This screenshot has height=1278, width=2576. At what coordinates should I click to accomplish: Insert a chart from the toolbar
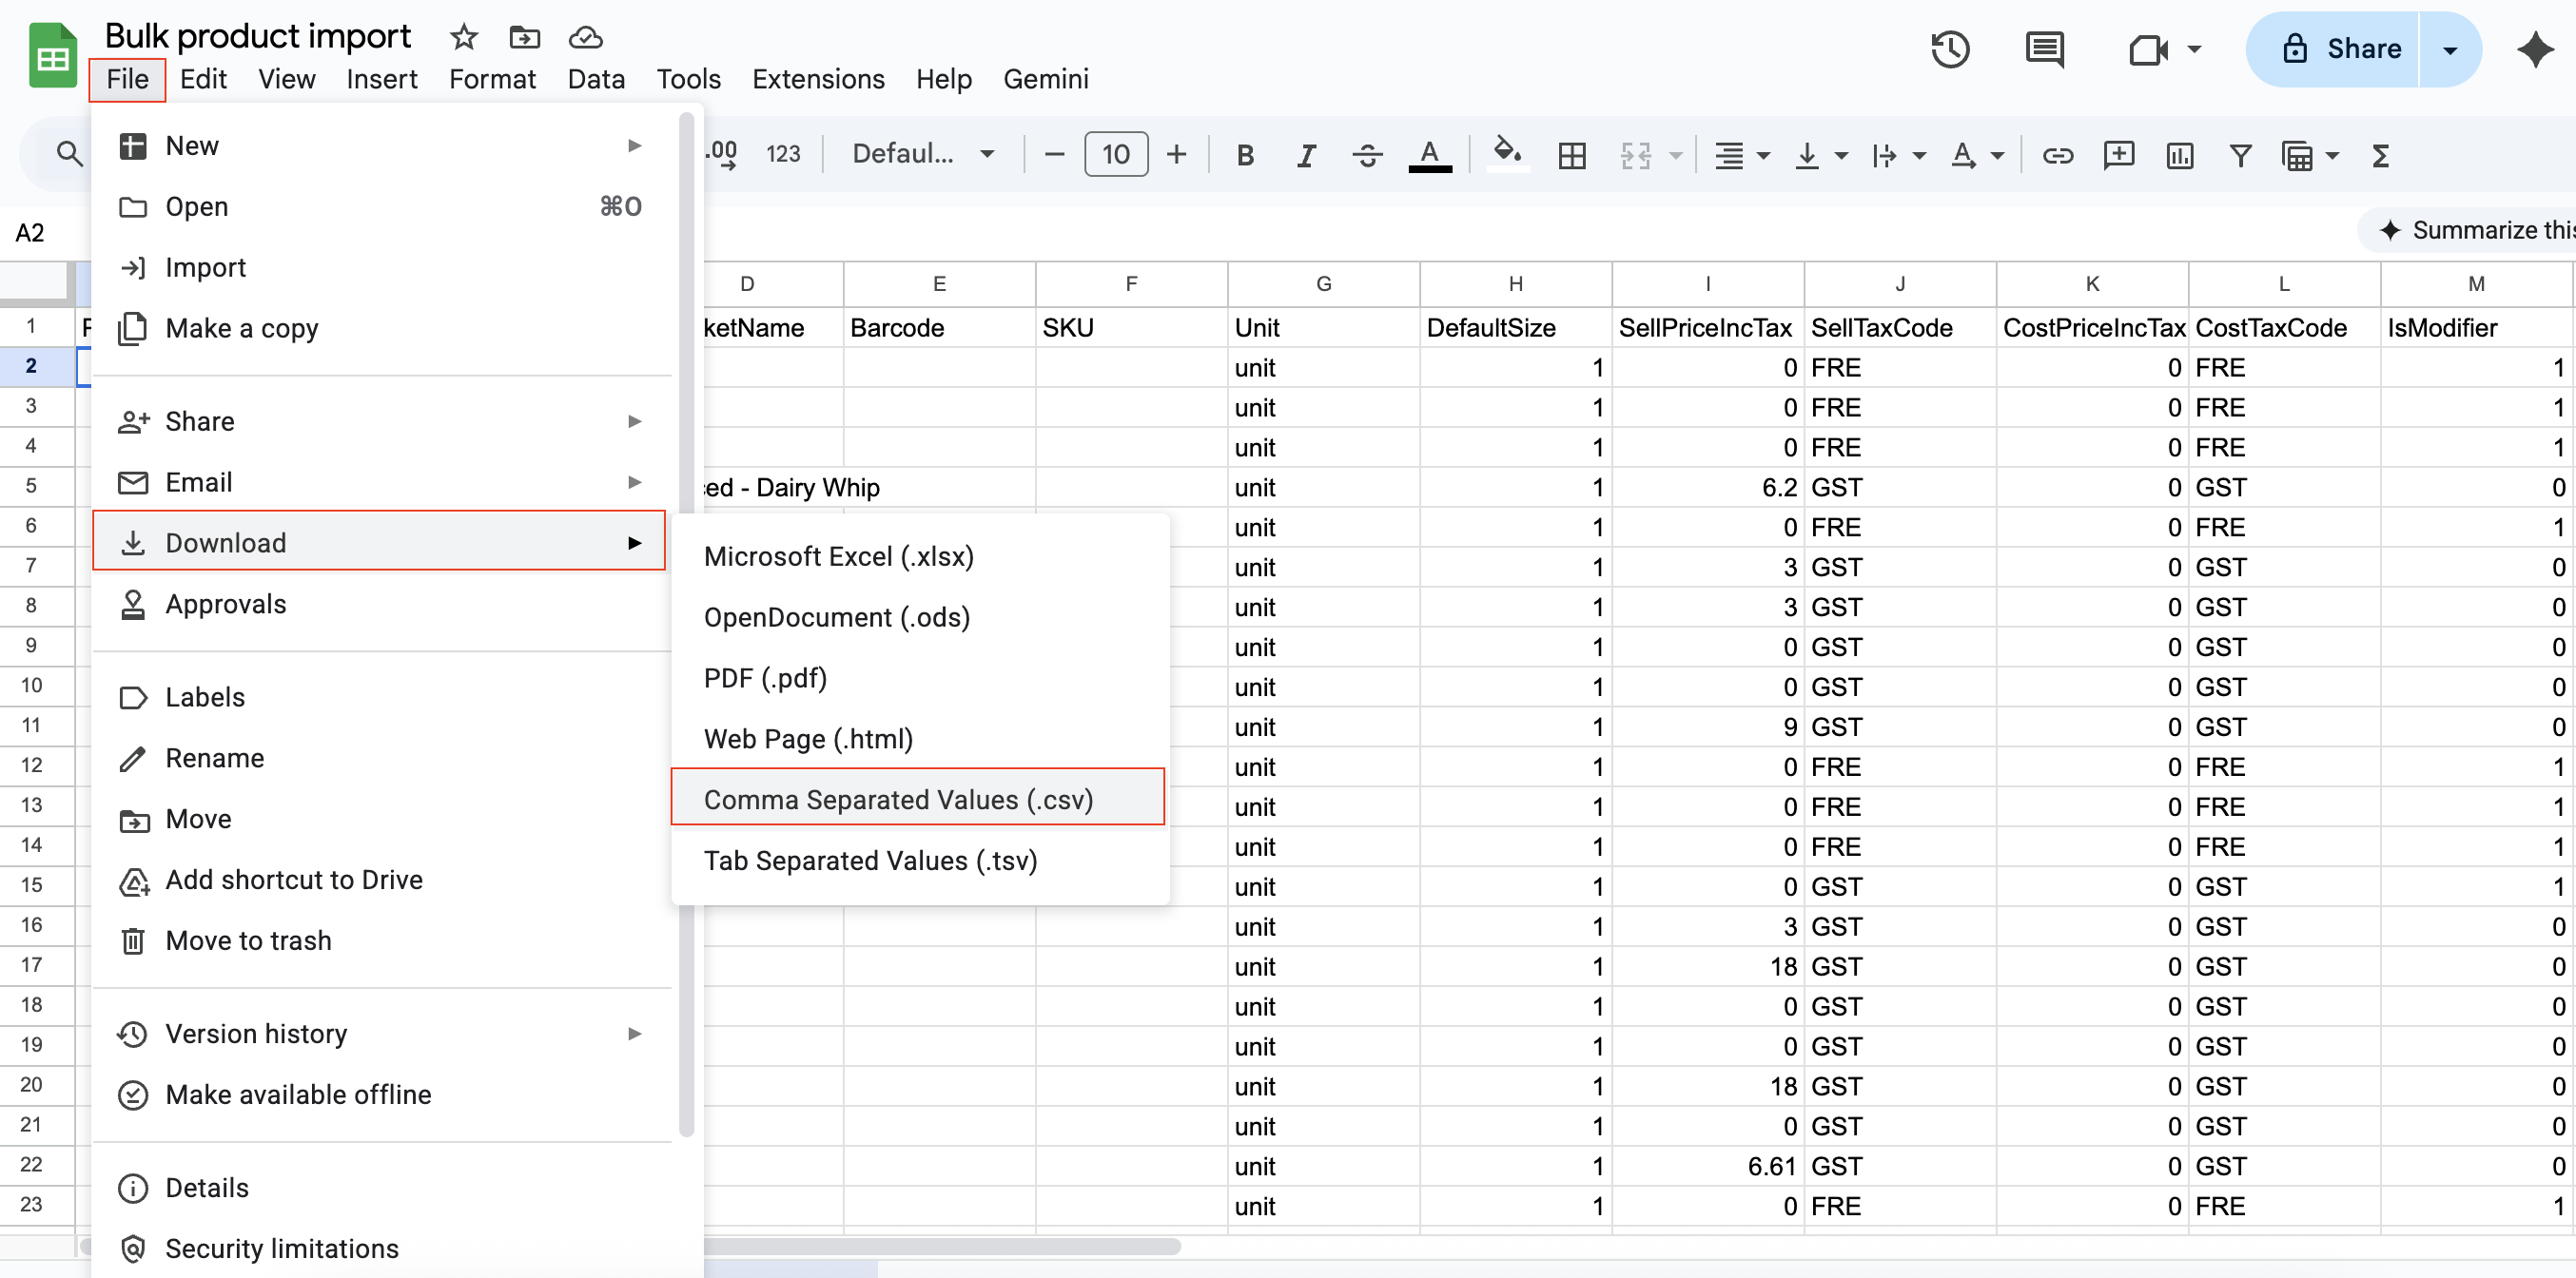2179,155
